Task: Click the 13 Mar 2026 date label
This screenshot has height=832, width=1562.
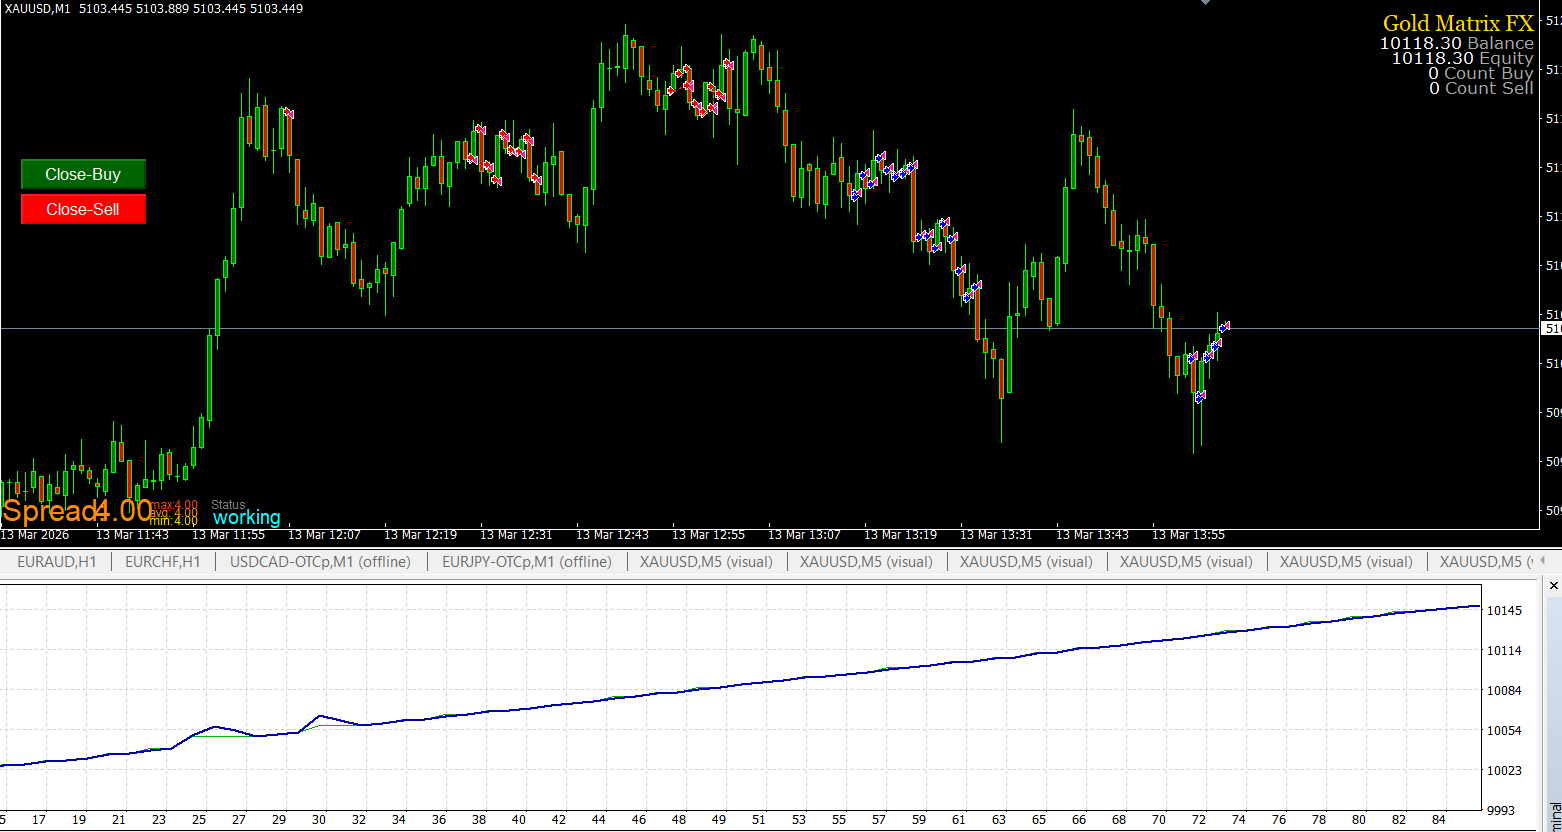Action: tap(35, 535)
